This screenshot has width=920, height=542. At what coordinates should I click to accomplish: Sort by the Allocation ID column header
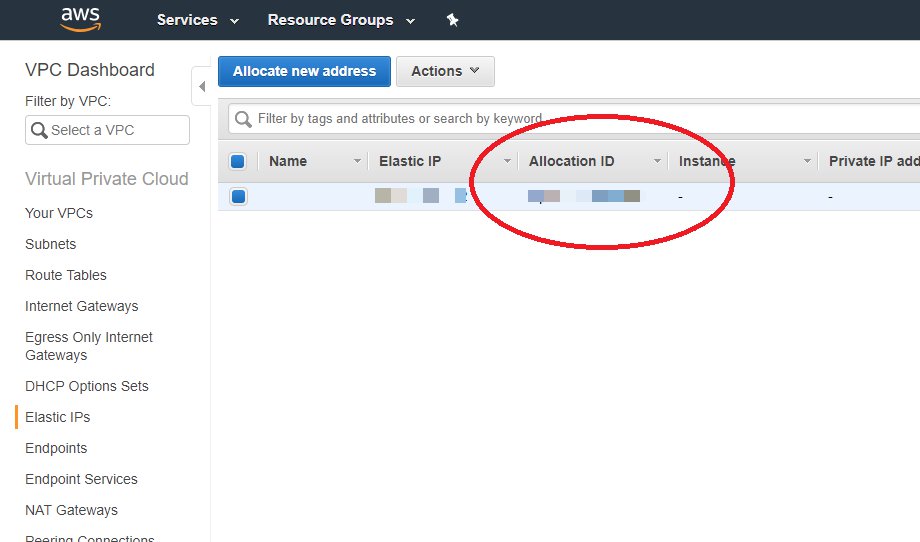coord(571,161)
